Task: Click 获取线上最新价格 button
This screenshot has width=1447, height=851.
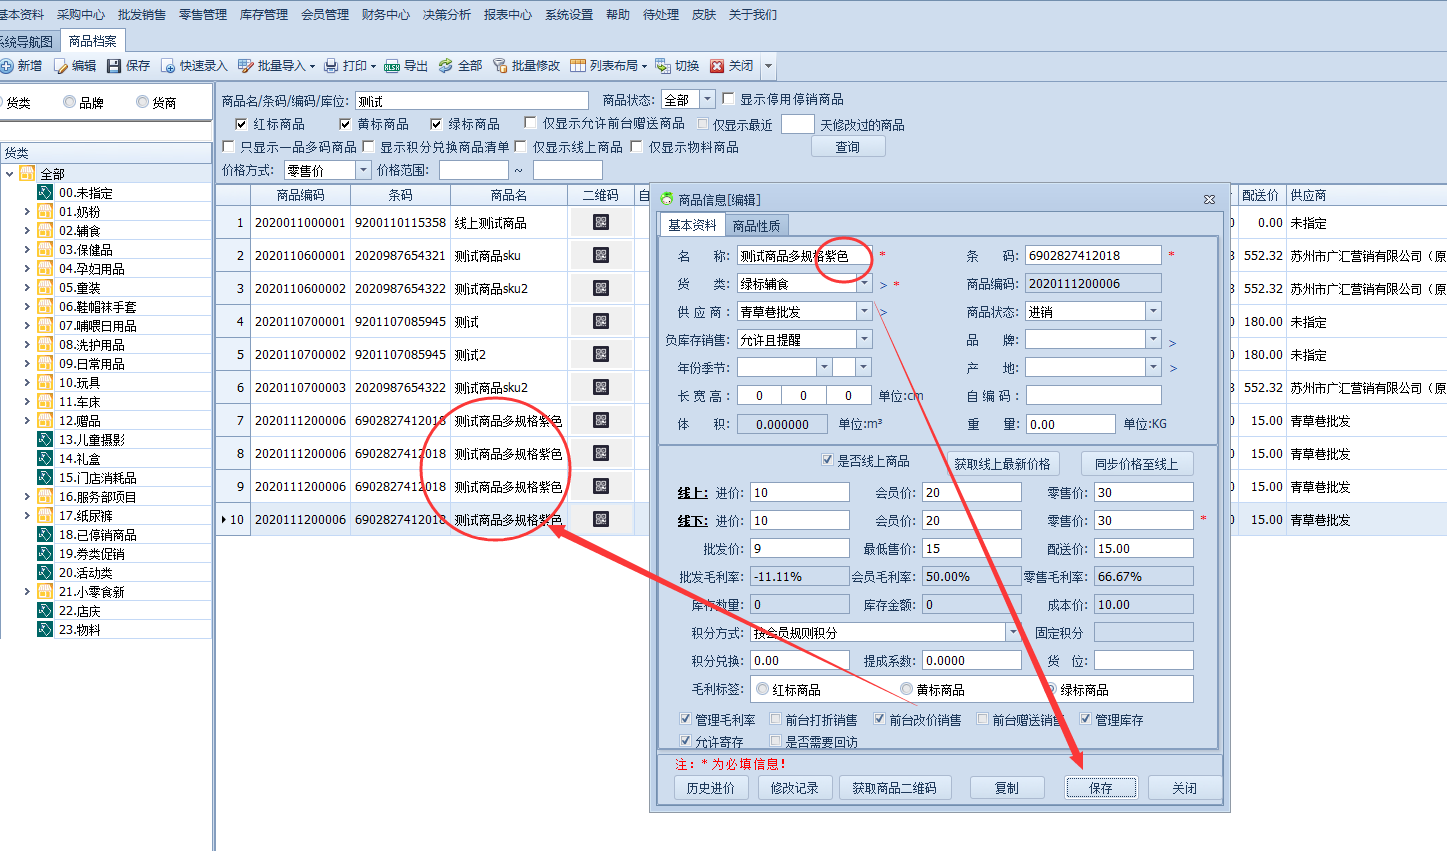Action: coord(1002,464)
